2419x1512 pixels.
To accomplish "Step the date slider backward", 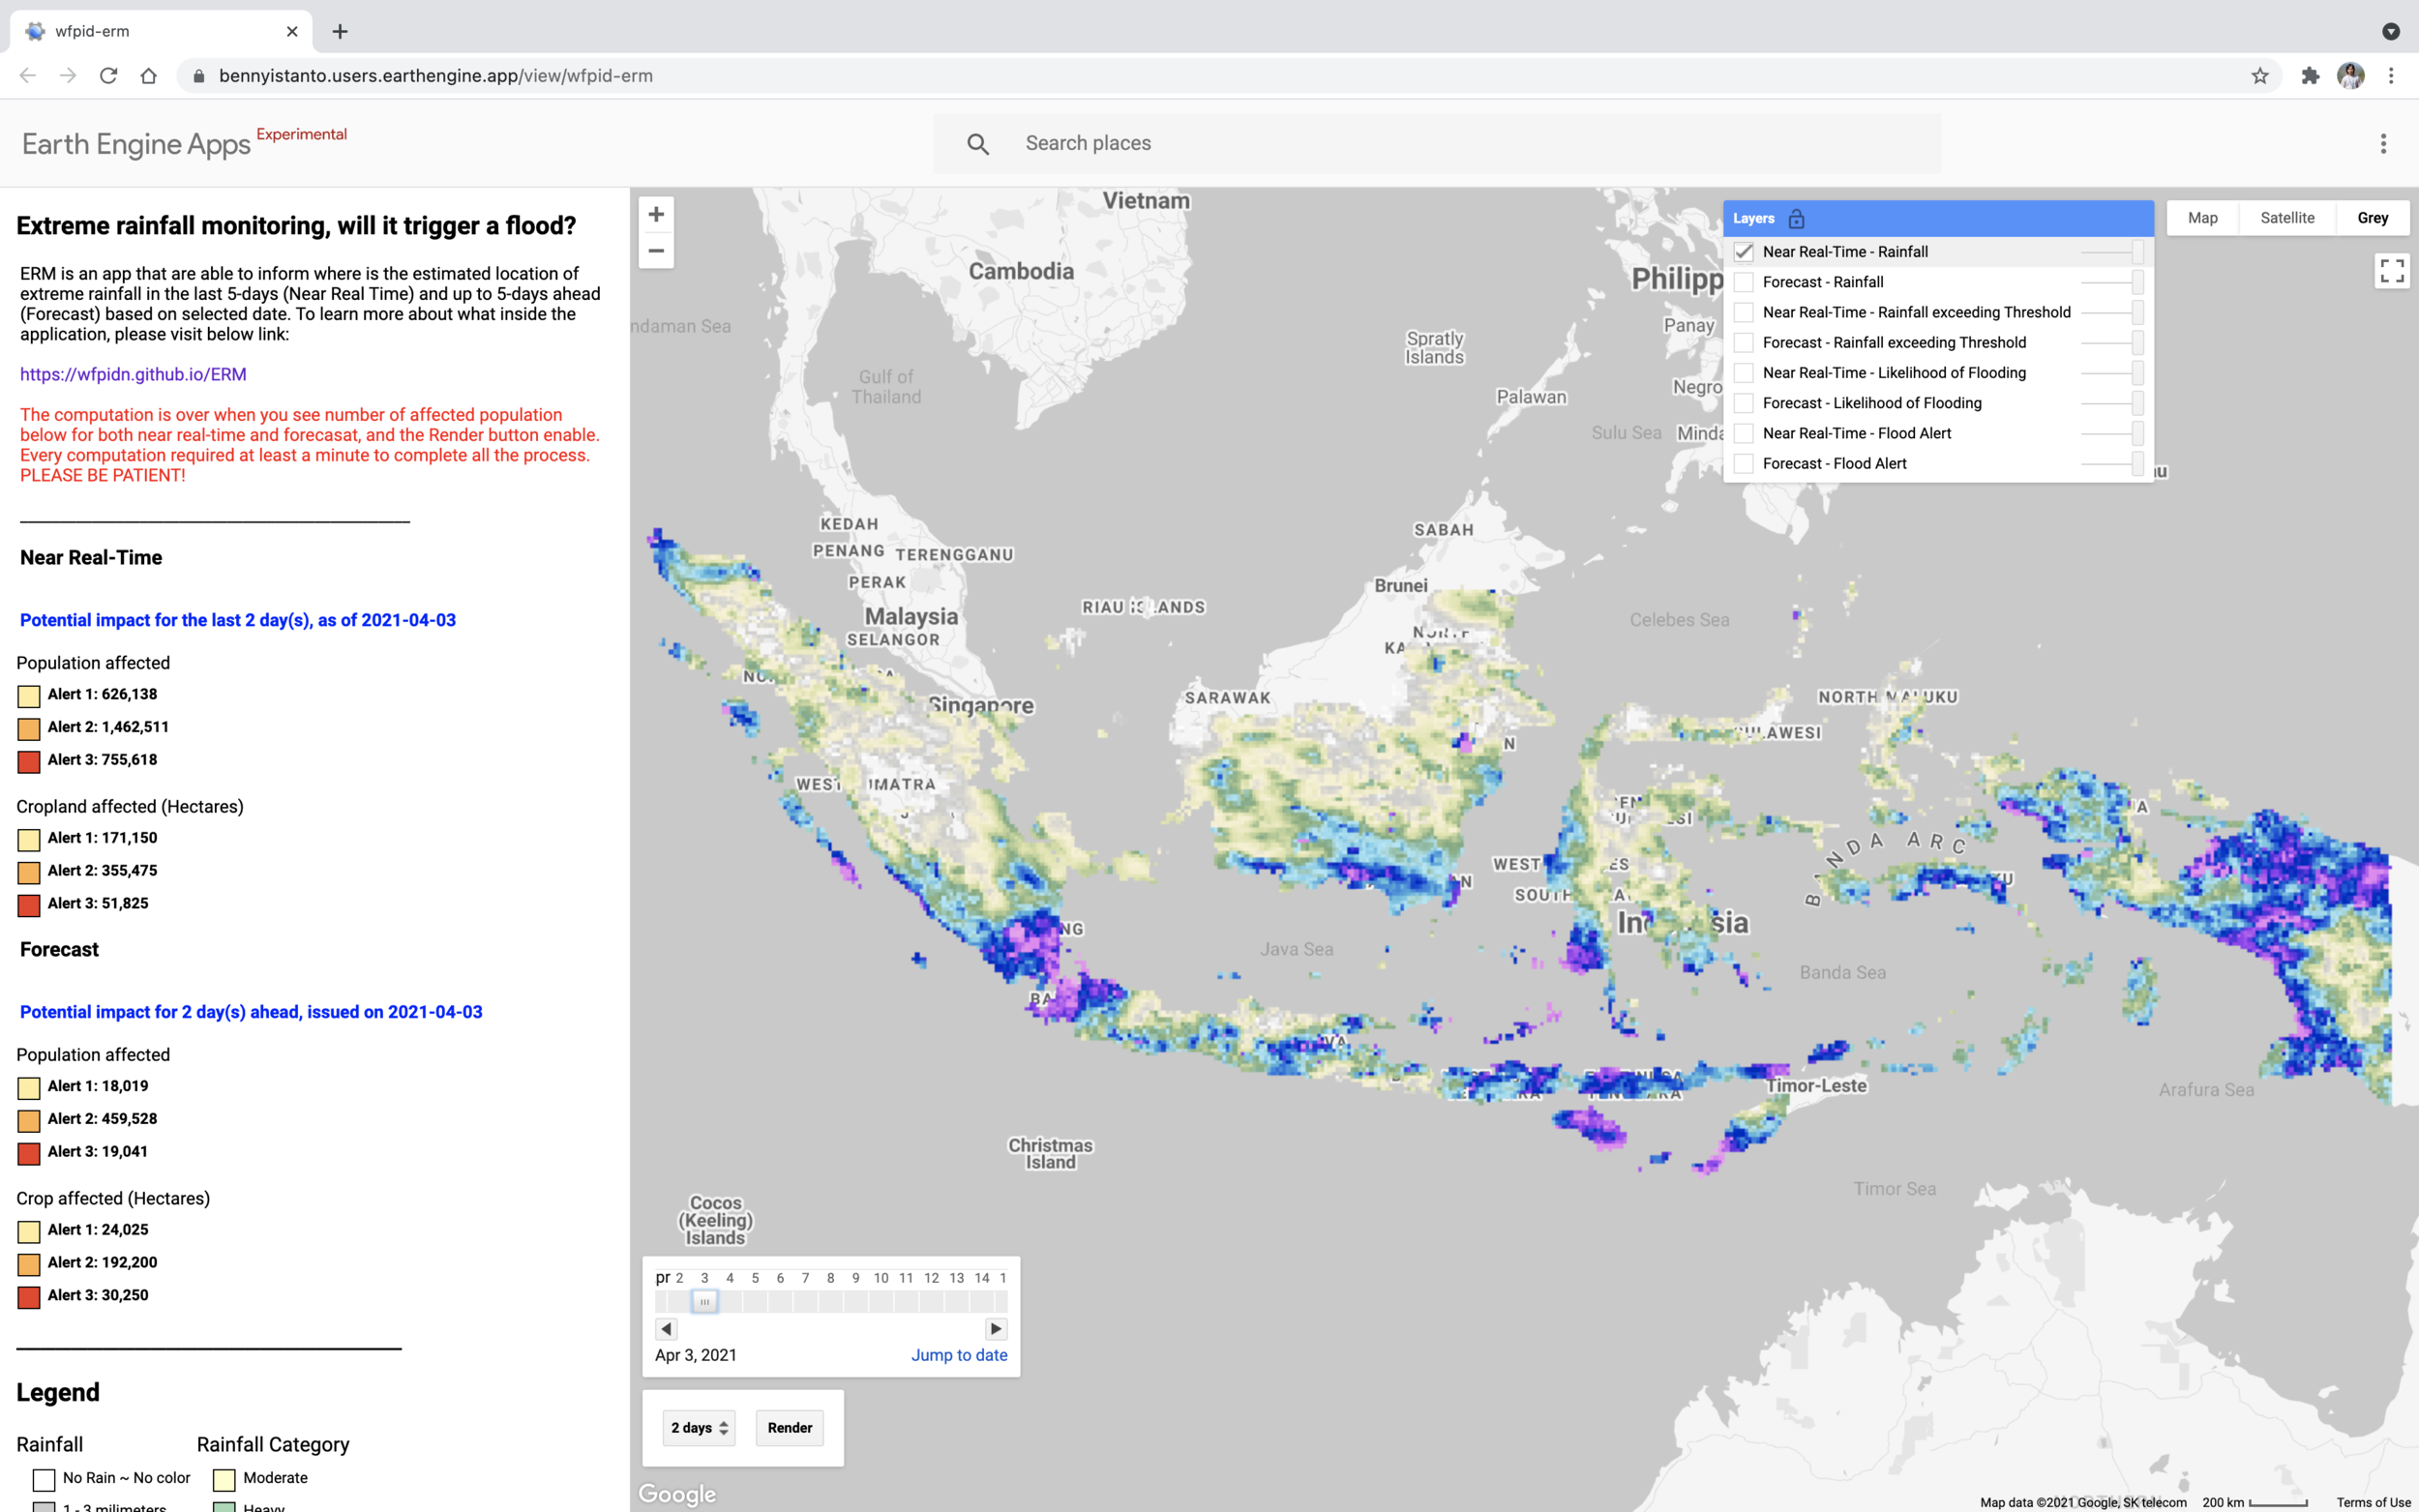I will pyautogui.click(x=666, y=1329).
